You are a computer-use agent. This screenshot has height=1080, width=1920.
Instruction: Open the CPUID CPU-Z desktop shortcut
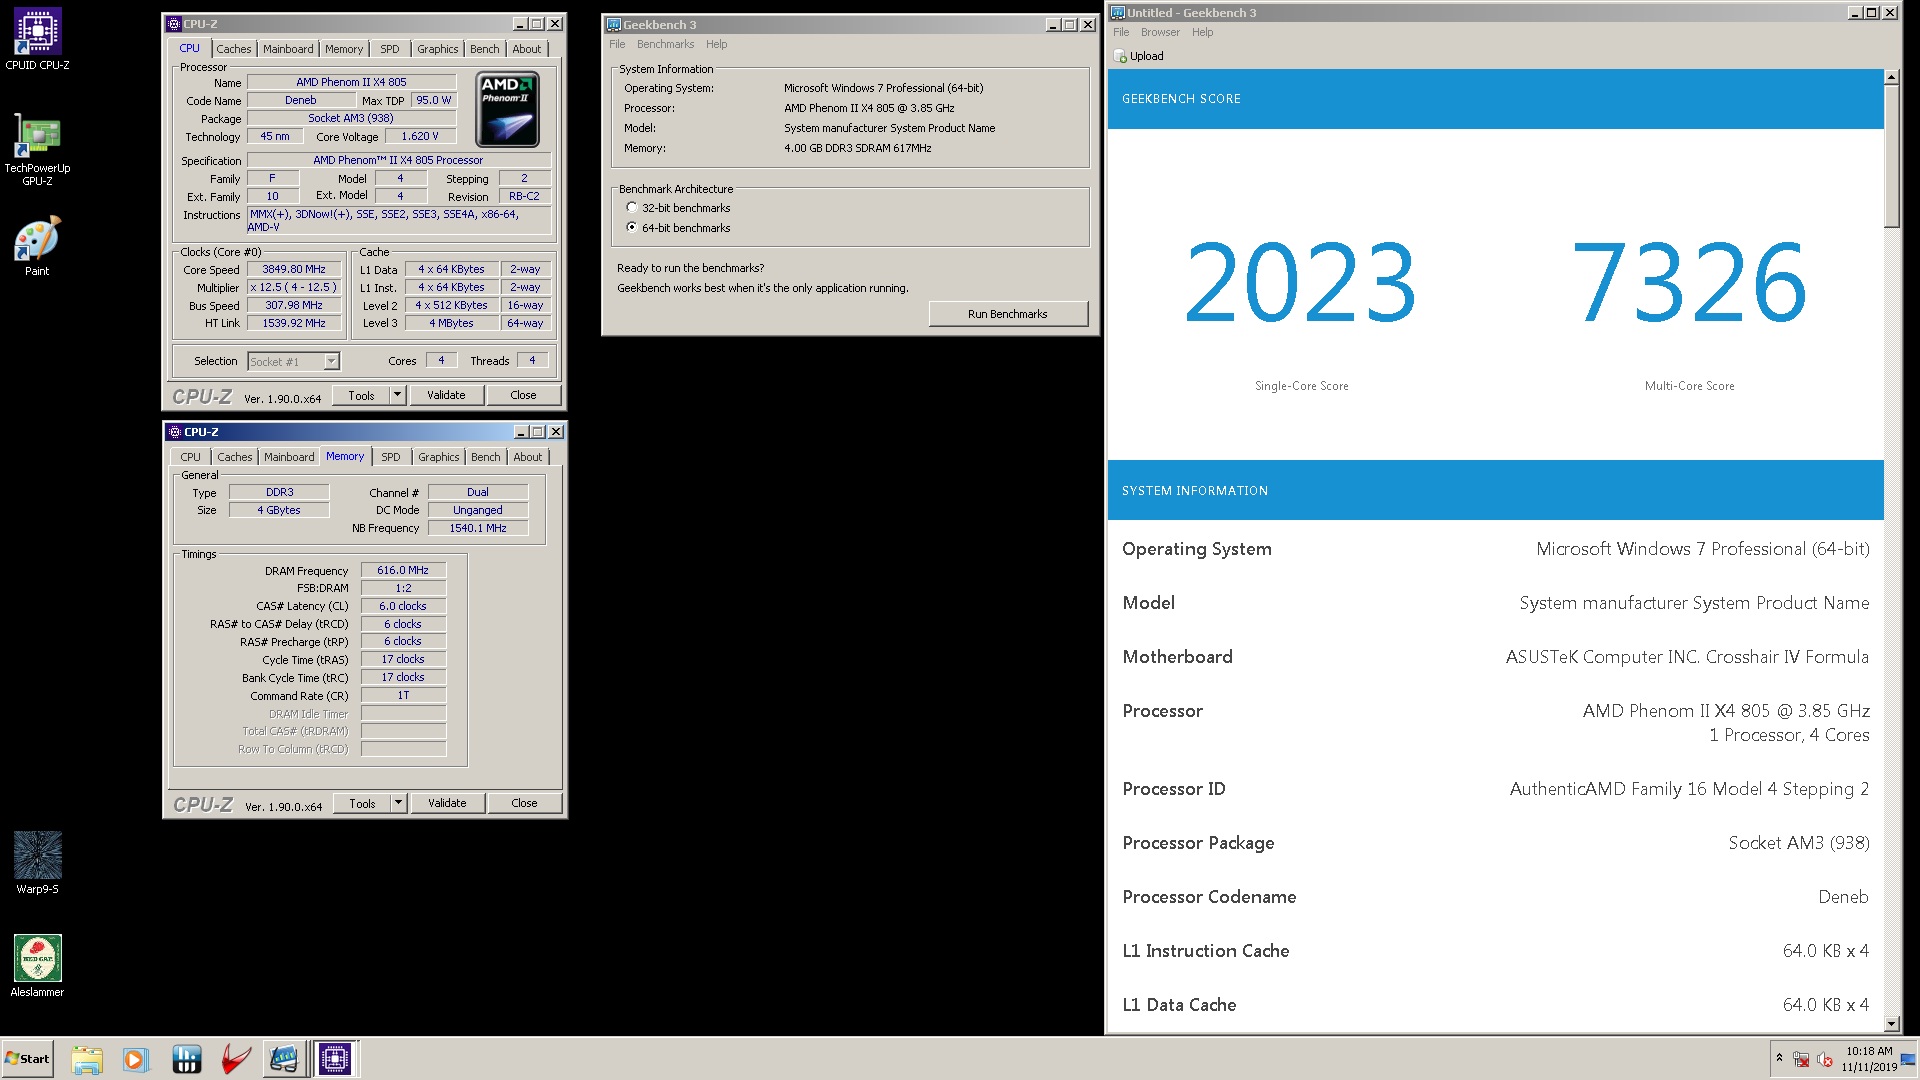37,40
